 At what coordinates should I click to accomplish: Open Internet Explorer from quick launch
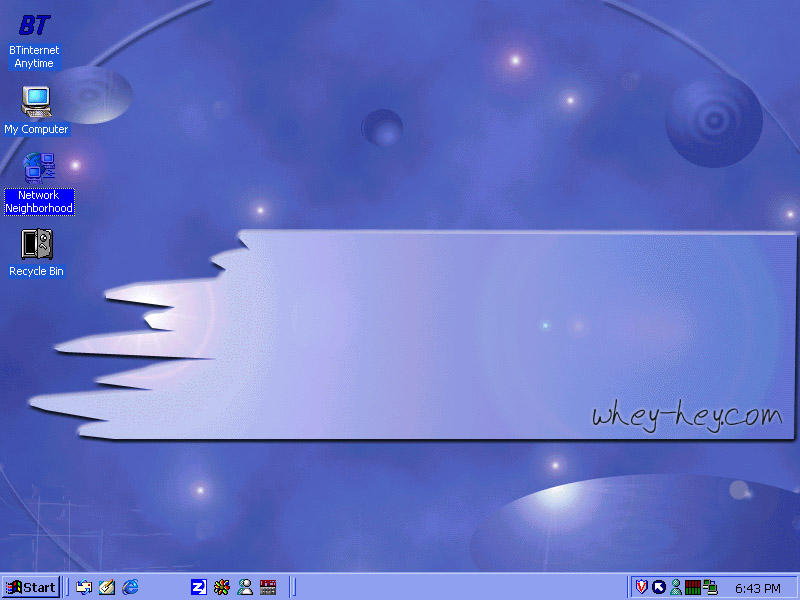(x=130, y=587)
